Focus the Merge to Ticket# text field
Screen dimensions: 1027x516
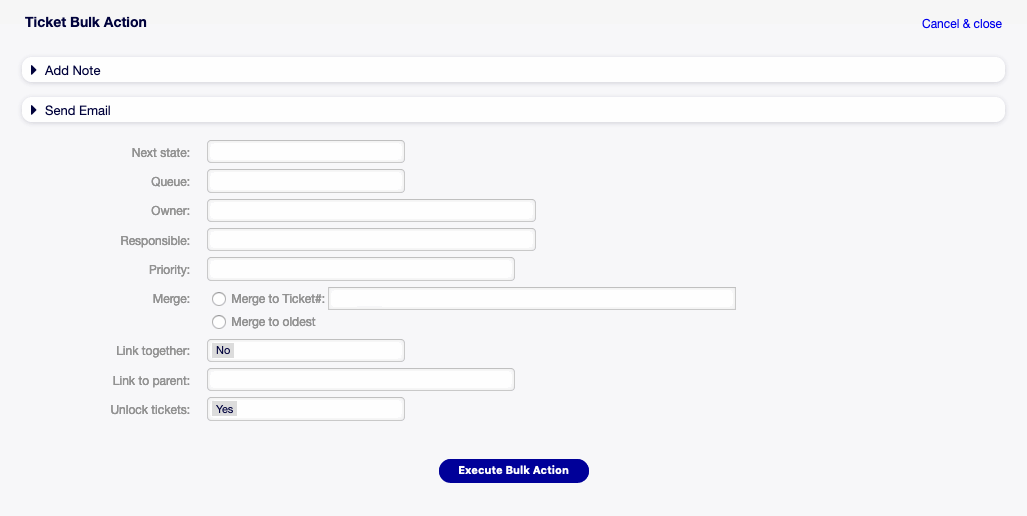532,299
